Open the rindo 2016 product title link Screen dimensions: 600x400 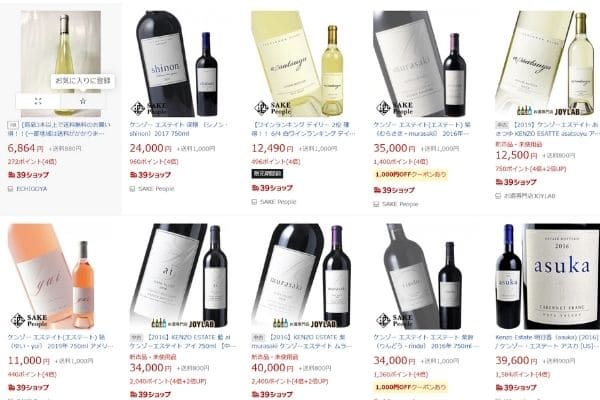pos(425,341)
